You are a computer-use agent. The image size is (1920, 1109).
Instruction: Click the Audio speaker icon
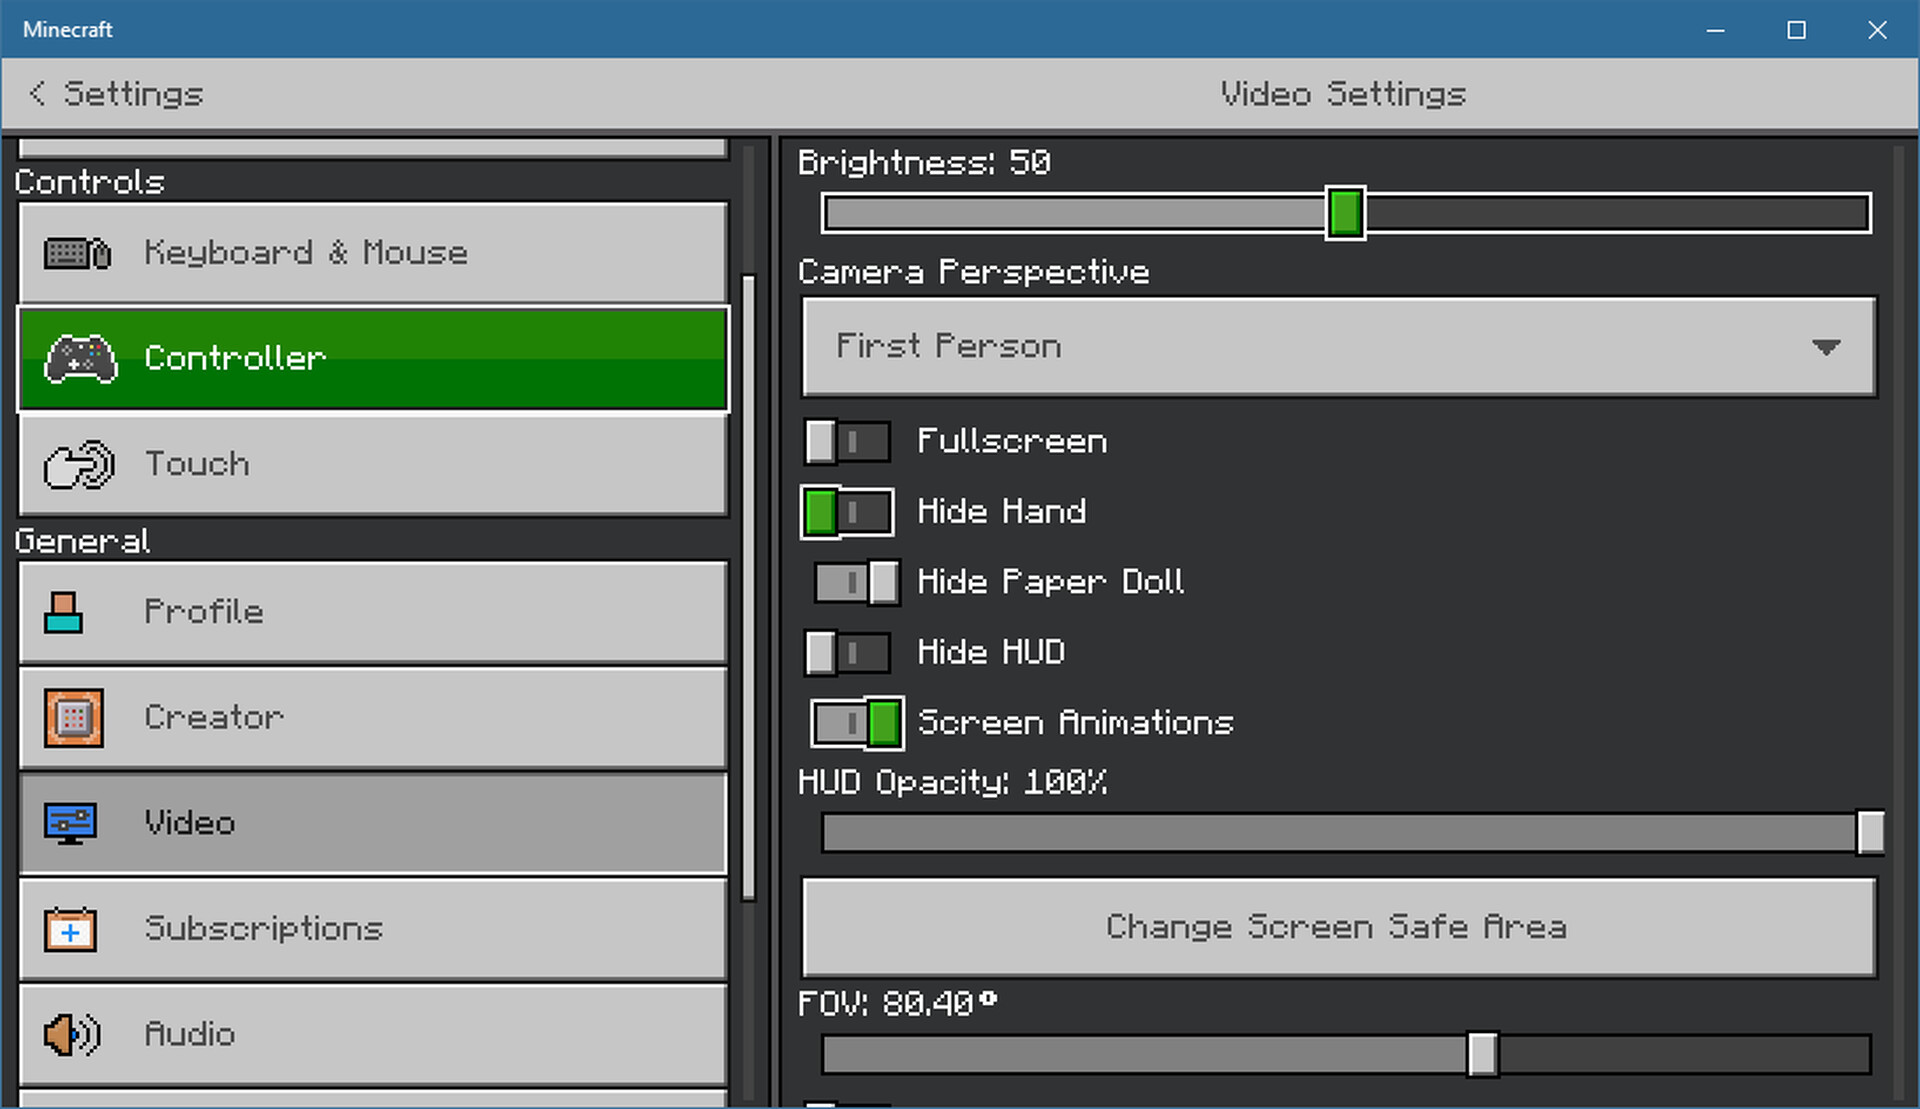coord(71,1034)
